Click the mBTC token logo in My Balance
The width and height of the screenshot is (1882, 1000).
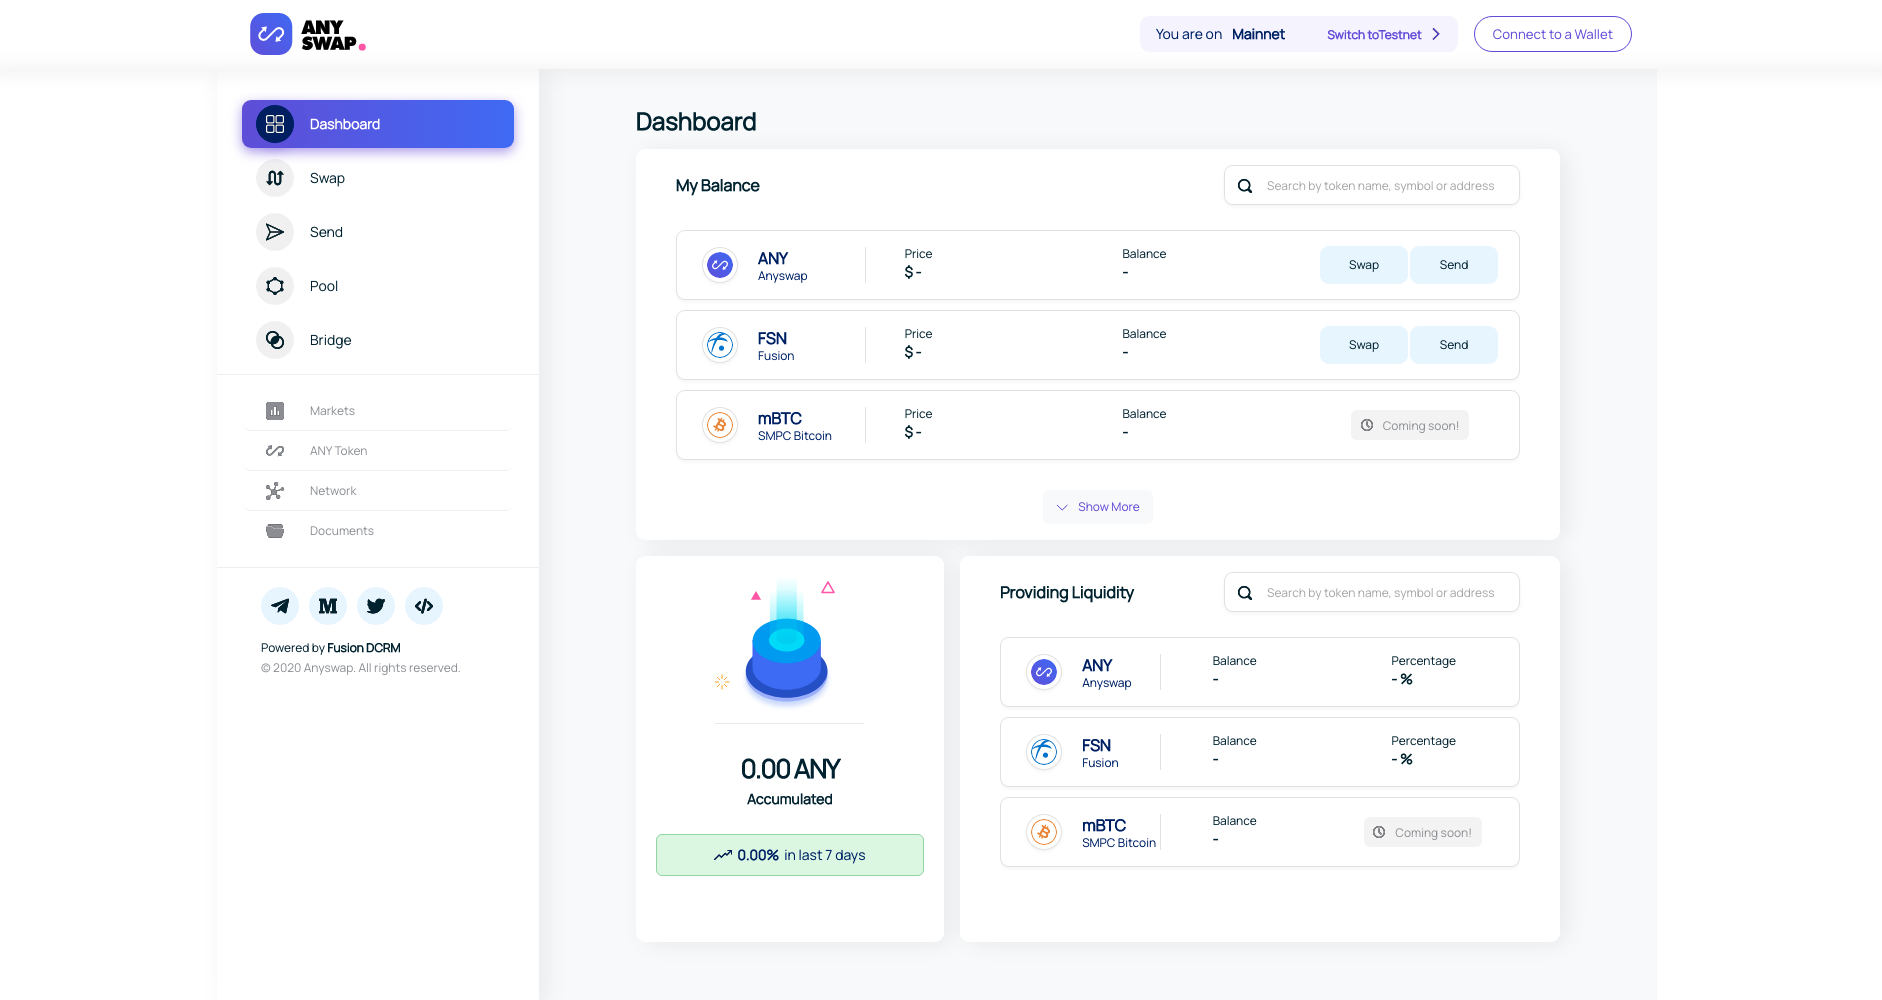pos(720,425)
